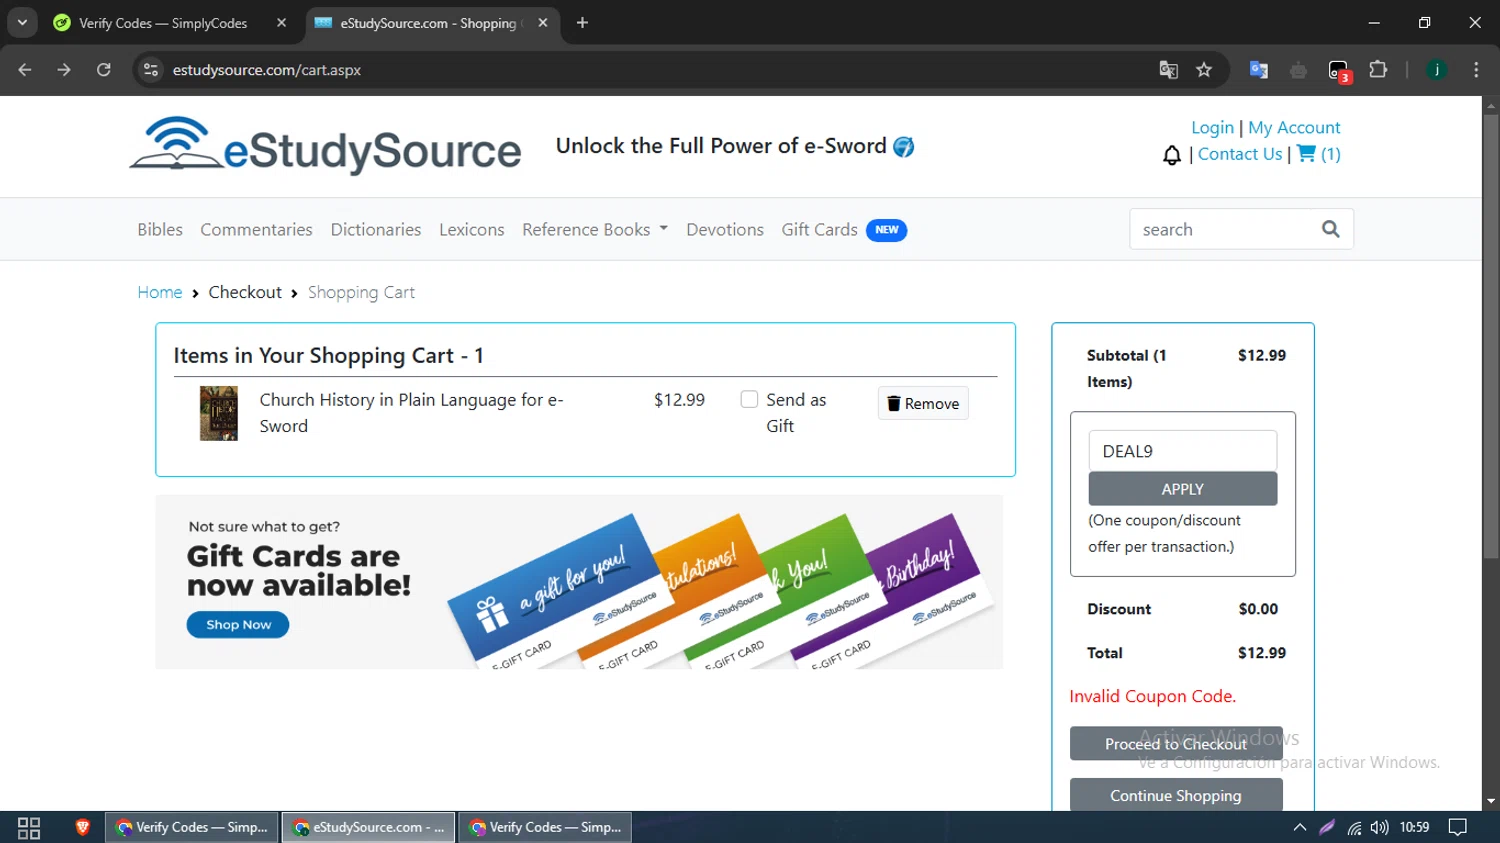Select the eStudySource.com Shopping tab

[428, 23]
